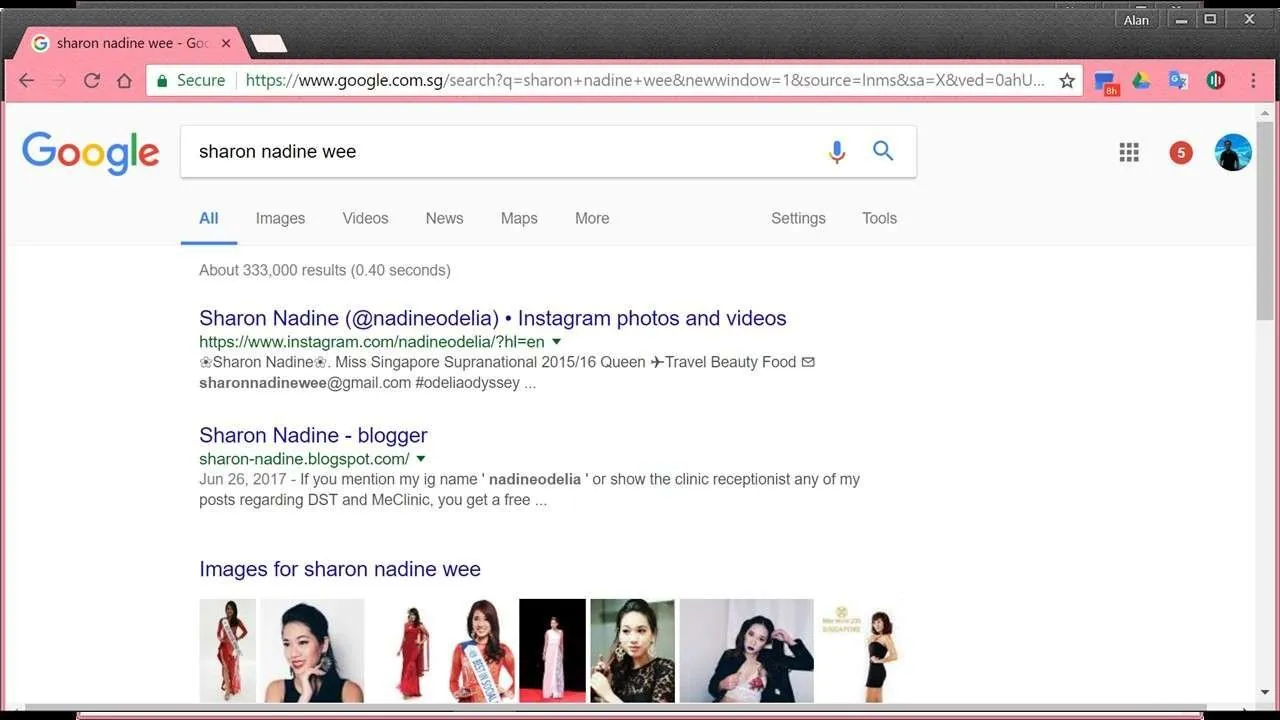This screenshot has height=720, width=1280.
Task: Go to browser home page
Action: 124,81
